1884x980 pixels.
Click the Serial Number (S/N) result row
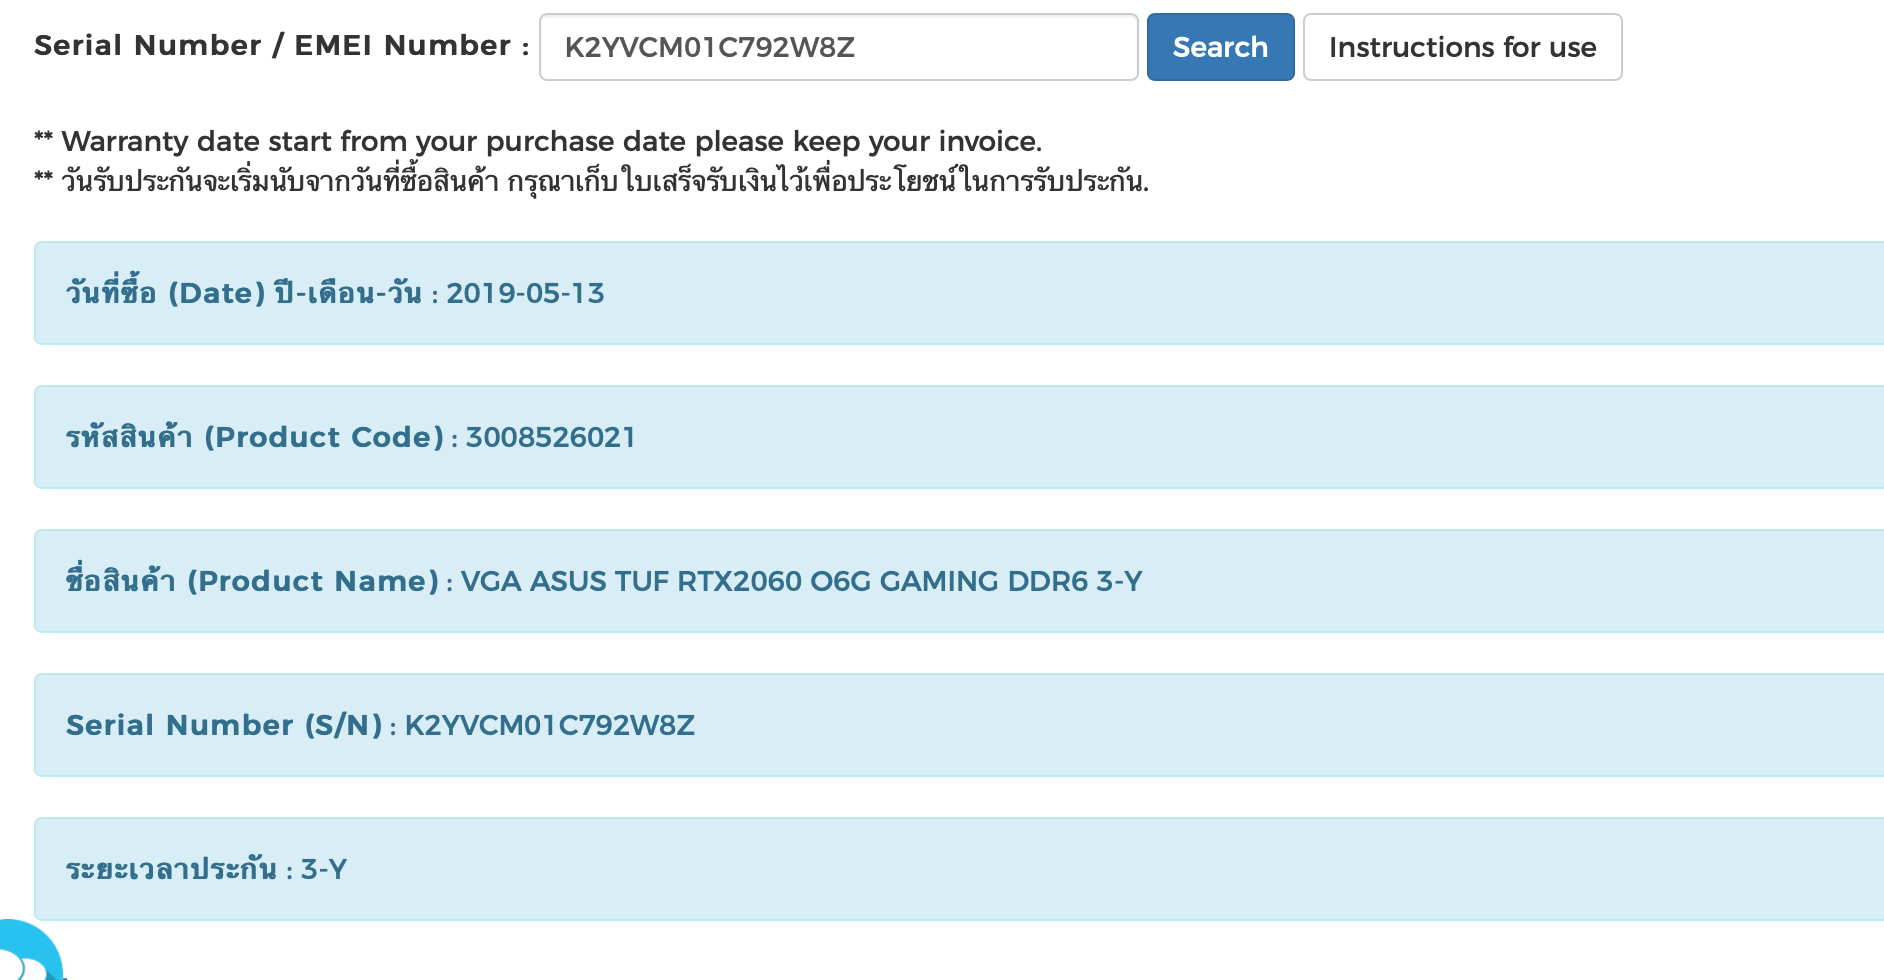[959, 725]
